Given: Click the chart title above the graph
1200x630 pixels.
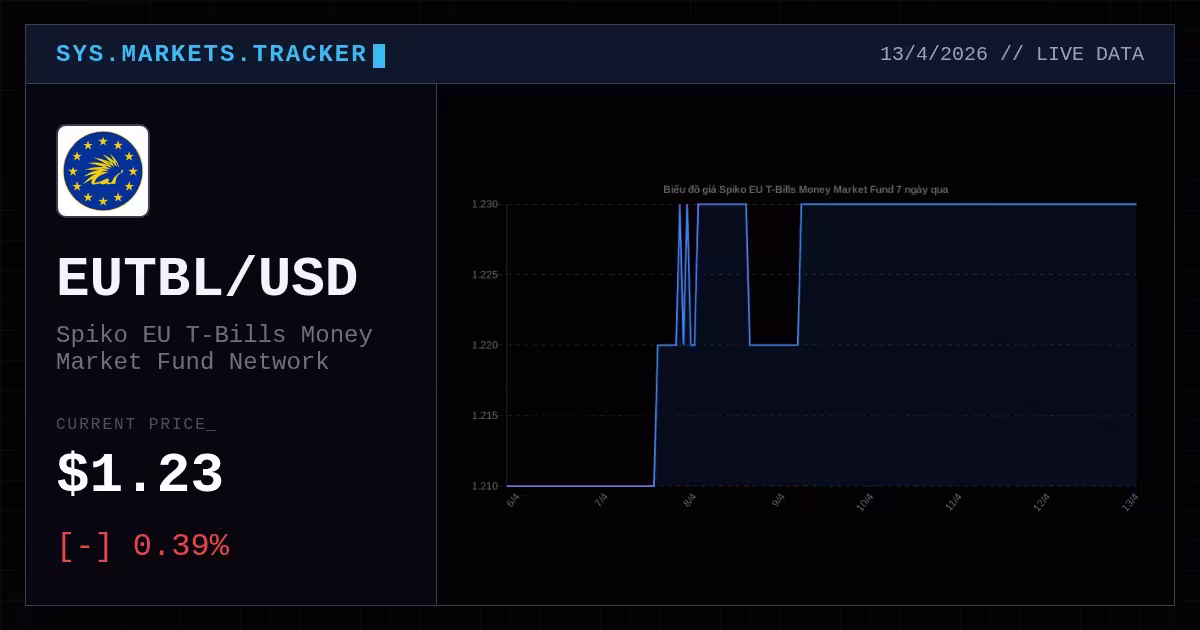Looking at the screenshot, I should tap(806, 189).
